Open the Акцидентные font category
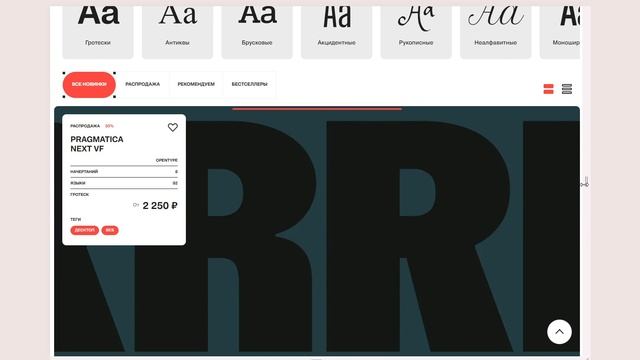Screen dimensions: 640x360 coord(336,32)
